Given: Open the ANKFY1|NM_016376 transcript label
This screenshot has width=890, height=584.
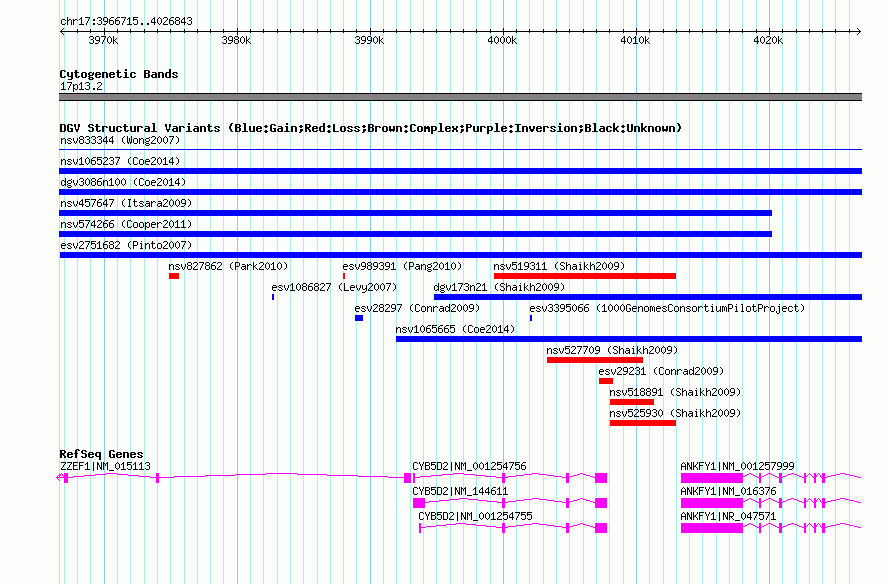Looking at the screenshot, I should coord(728,491).
